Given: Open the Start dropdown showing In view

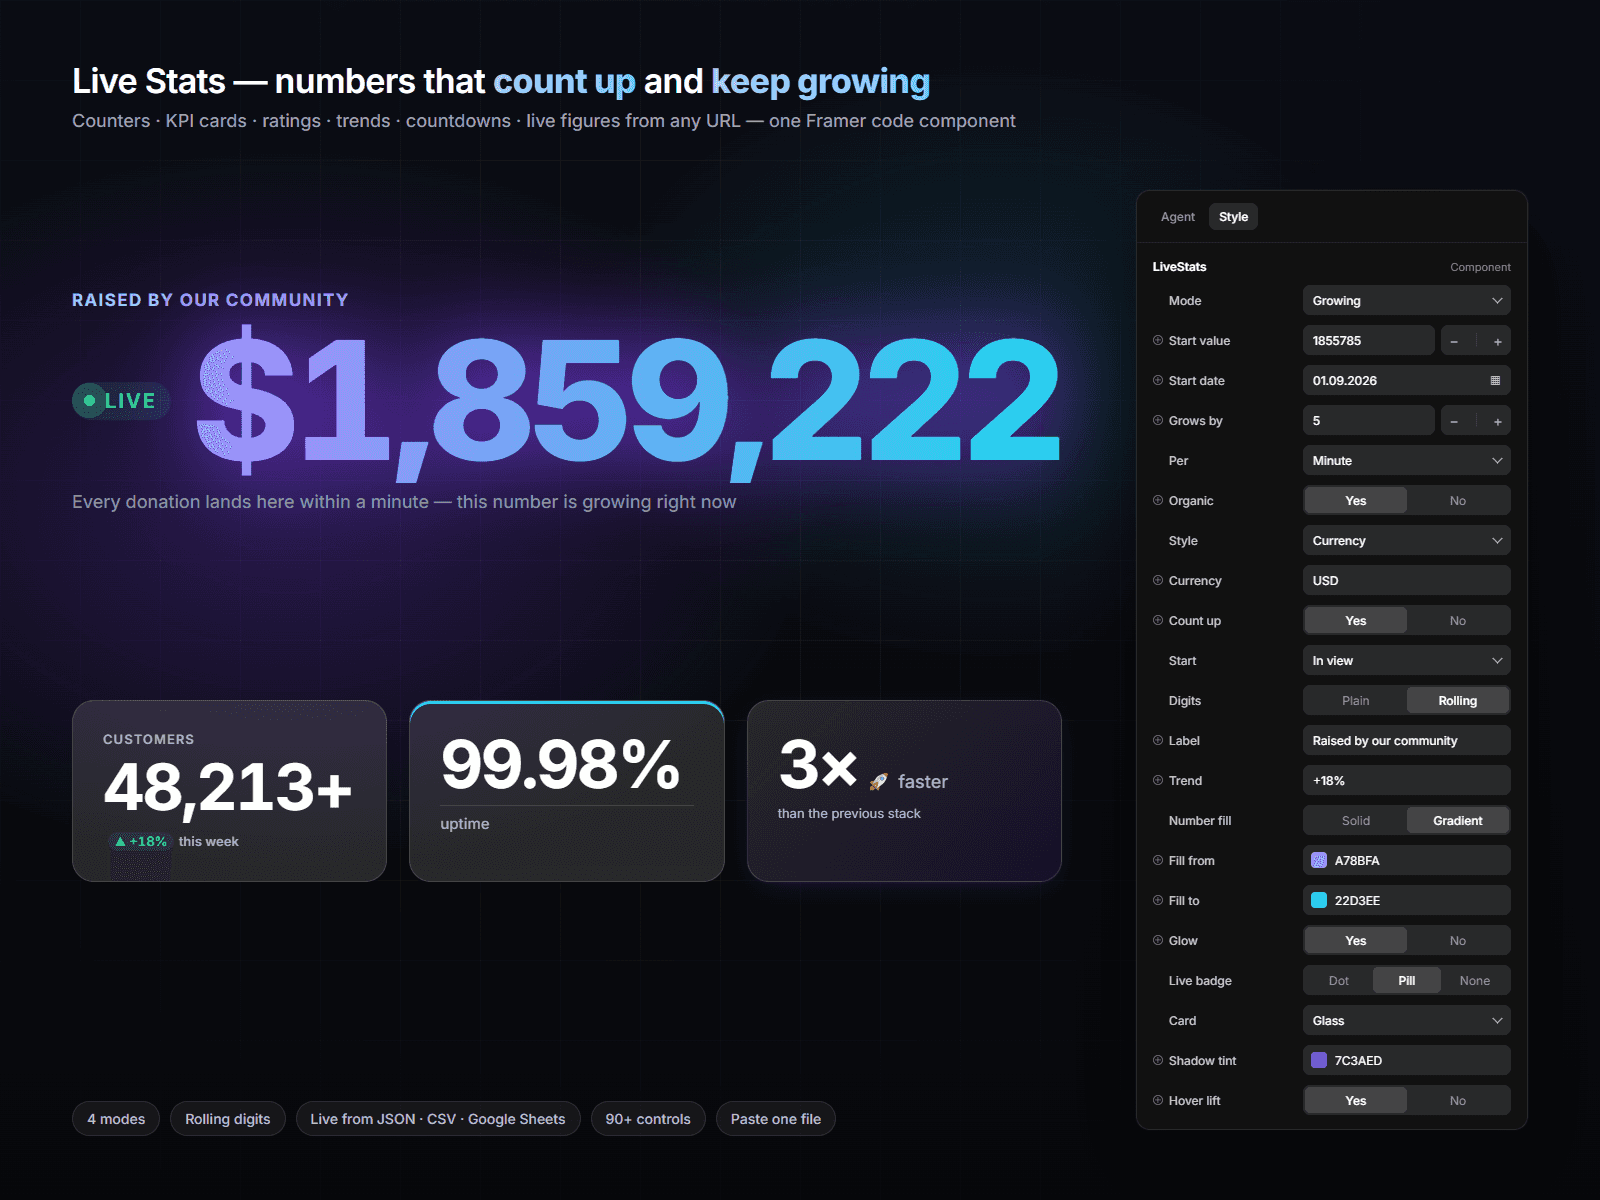Looking at the screenshot, I should (x=1406, y=661).
